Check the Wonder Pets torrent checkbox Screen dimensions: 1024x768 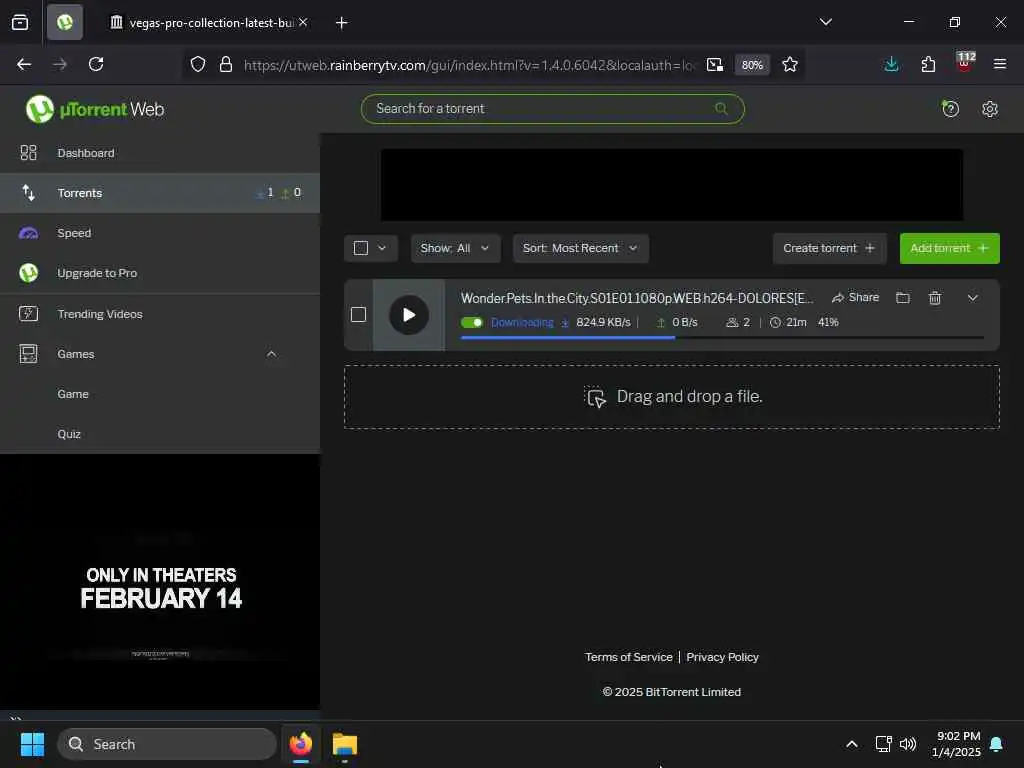tap(358, 315)
